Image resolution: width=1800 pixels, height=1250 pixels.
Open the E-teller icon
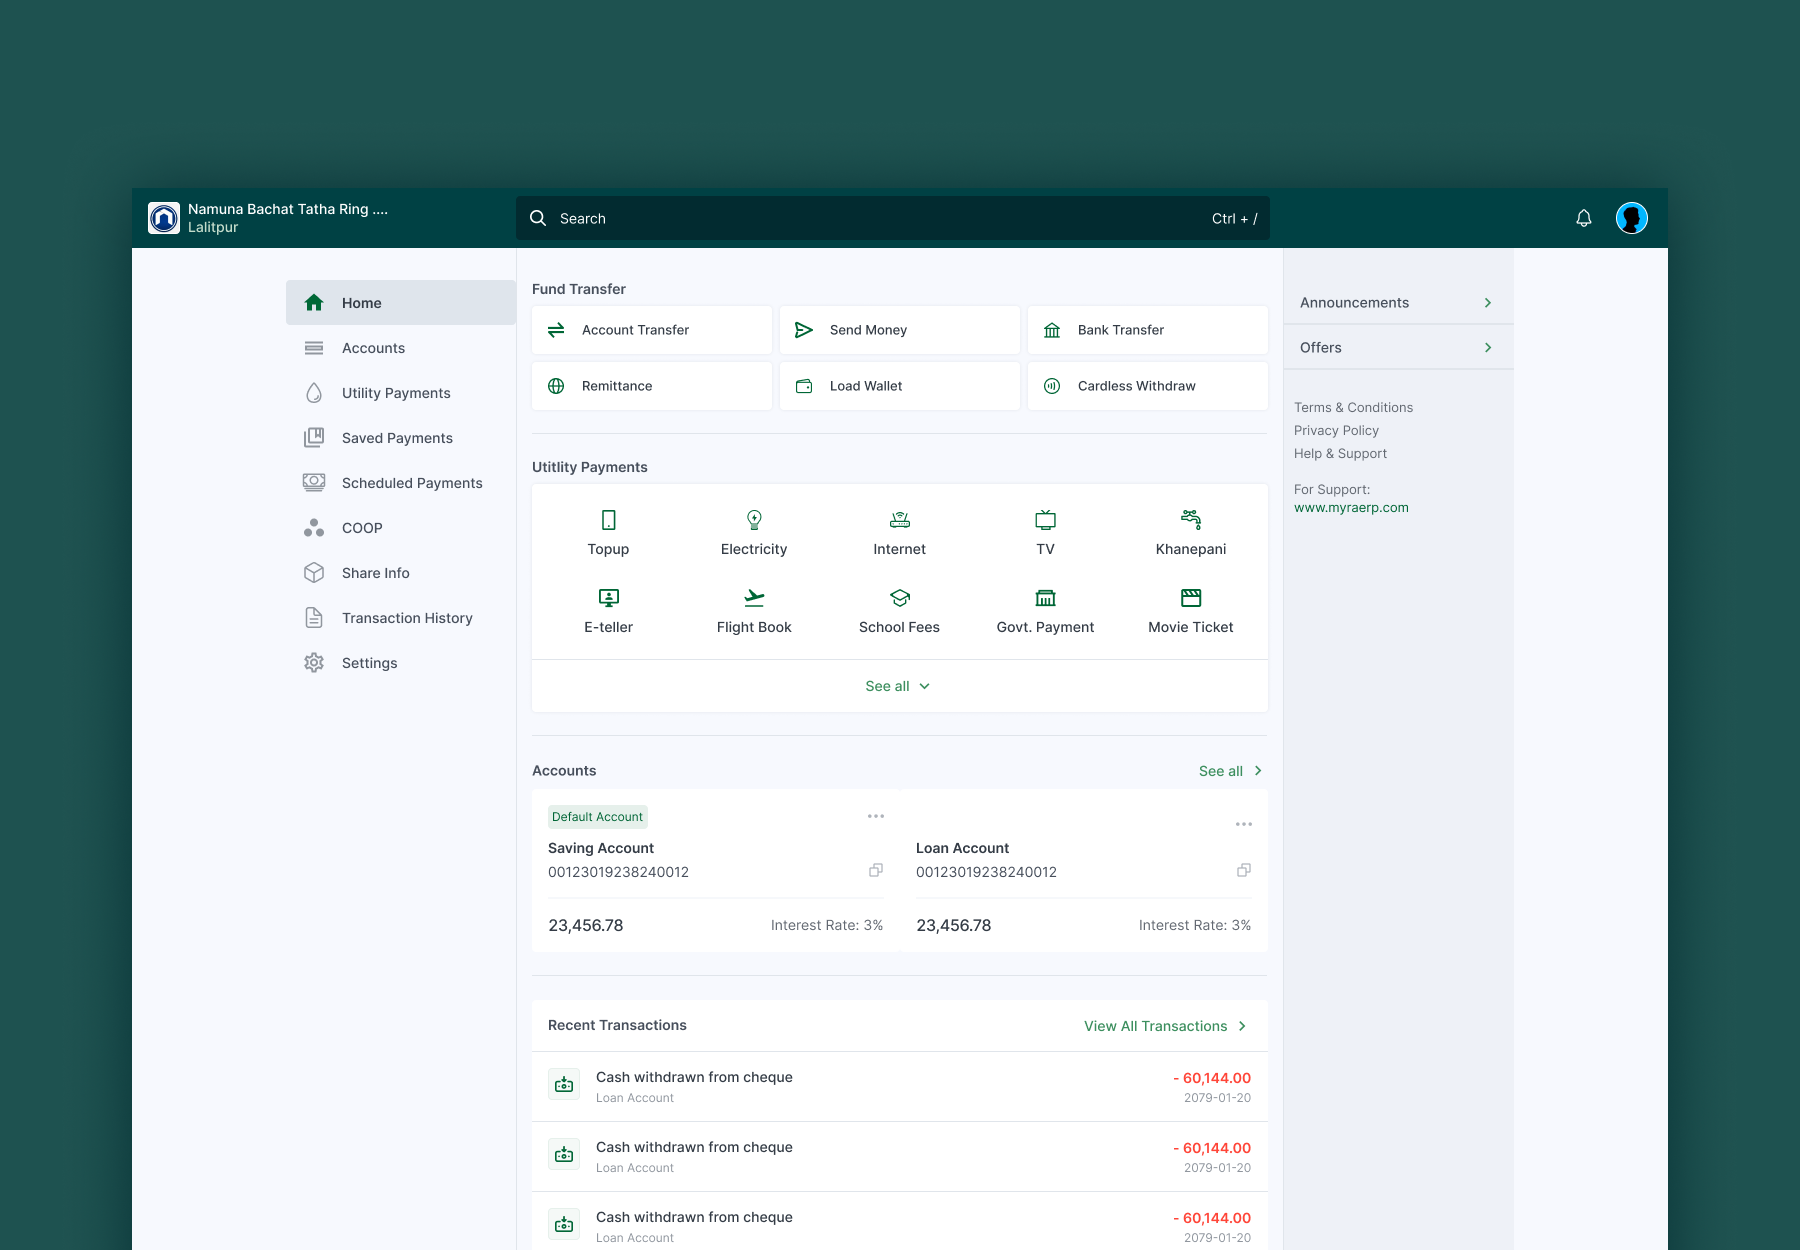tap(609, 598)
